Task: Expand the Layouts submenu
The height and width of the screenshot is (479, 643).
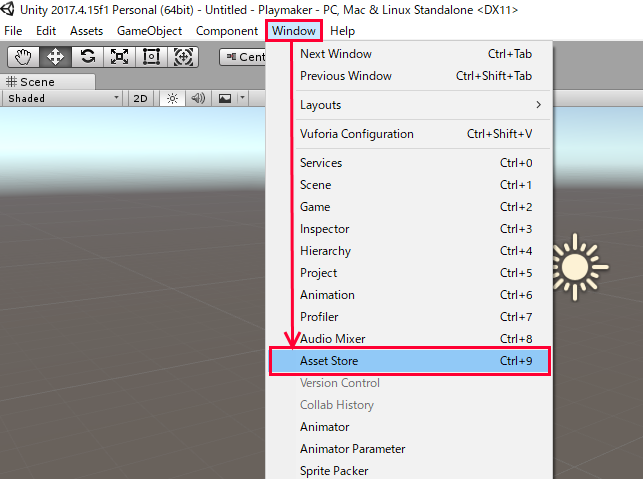Action: [x=410, y=105]
